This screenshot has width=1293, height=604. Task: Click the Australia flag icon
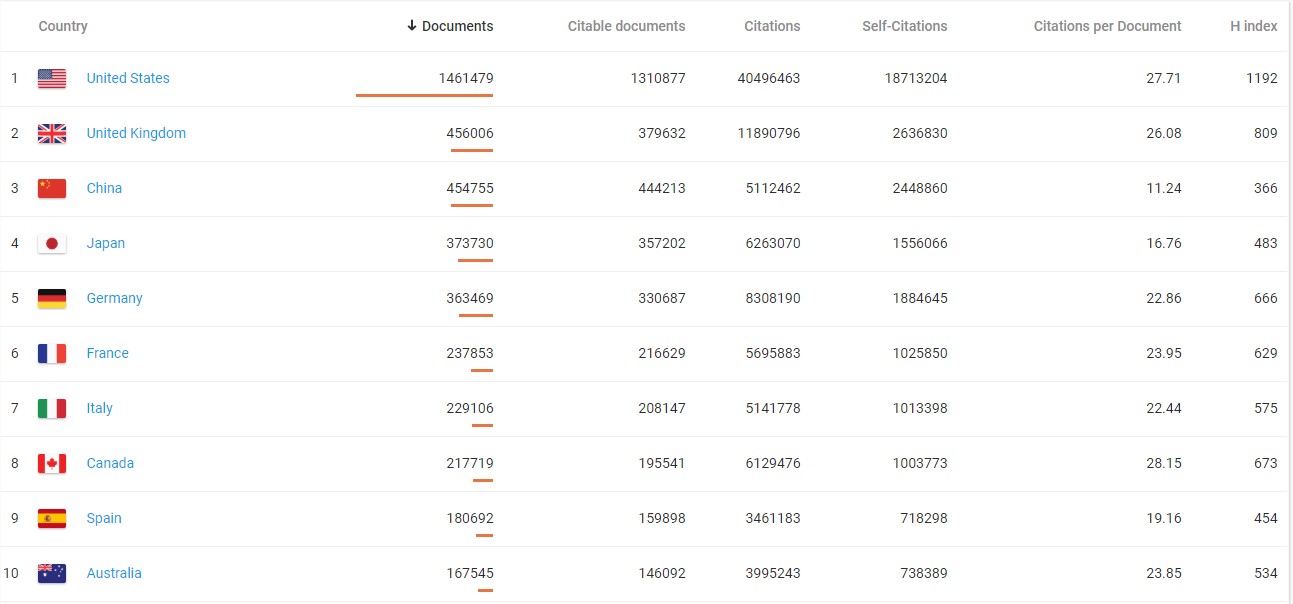point(52,574)
